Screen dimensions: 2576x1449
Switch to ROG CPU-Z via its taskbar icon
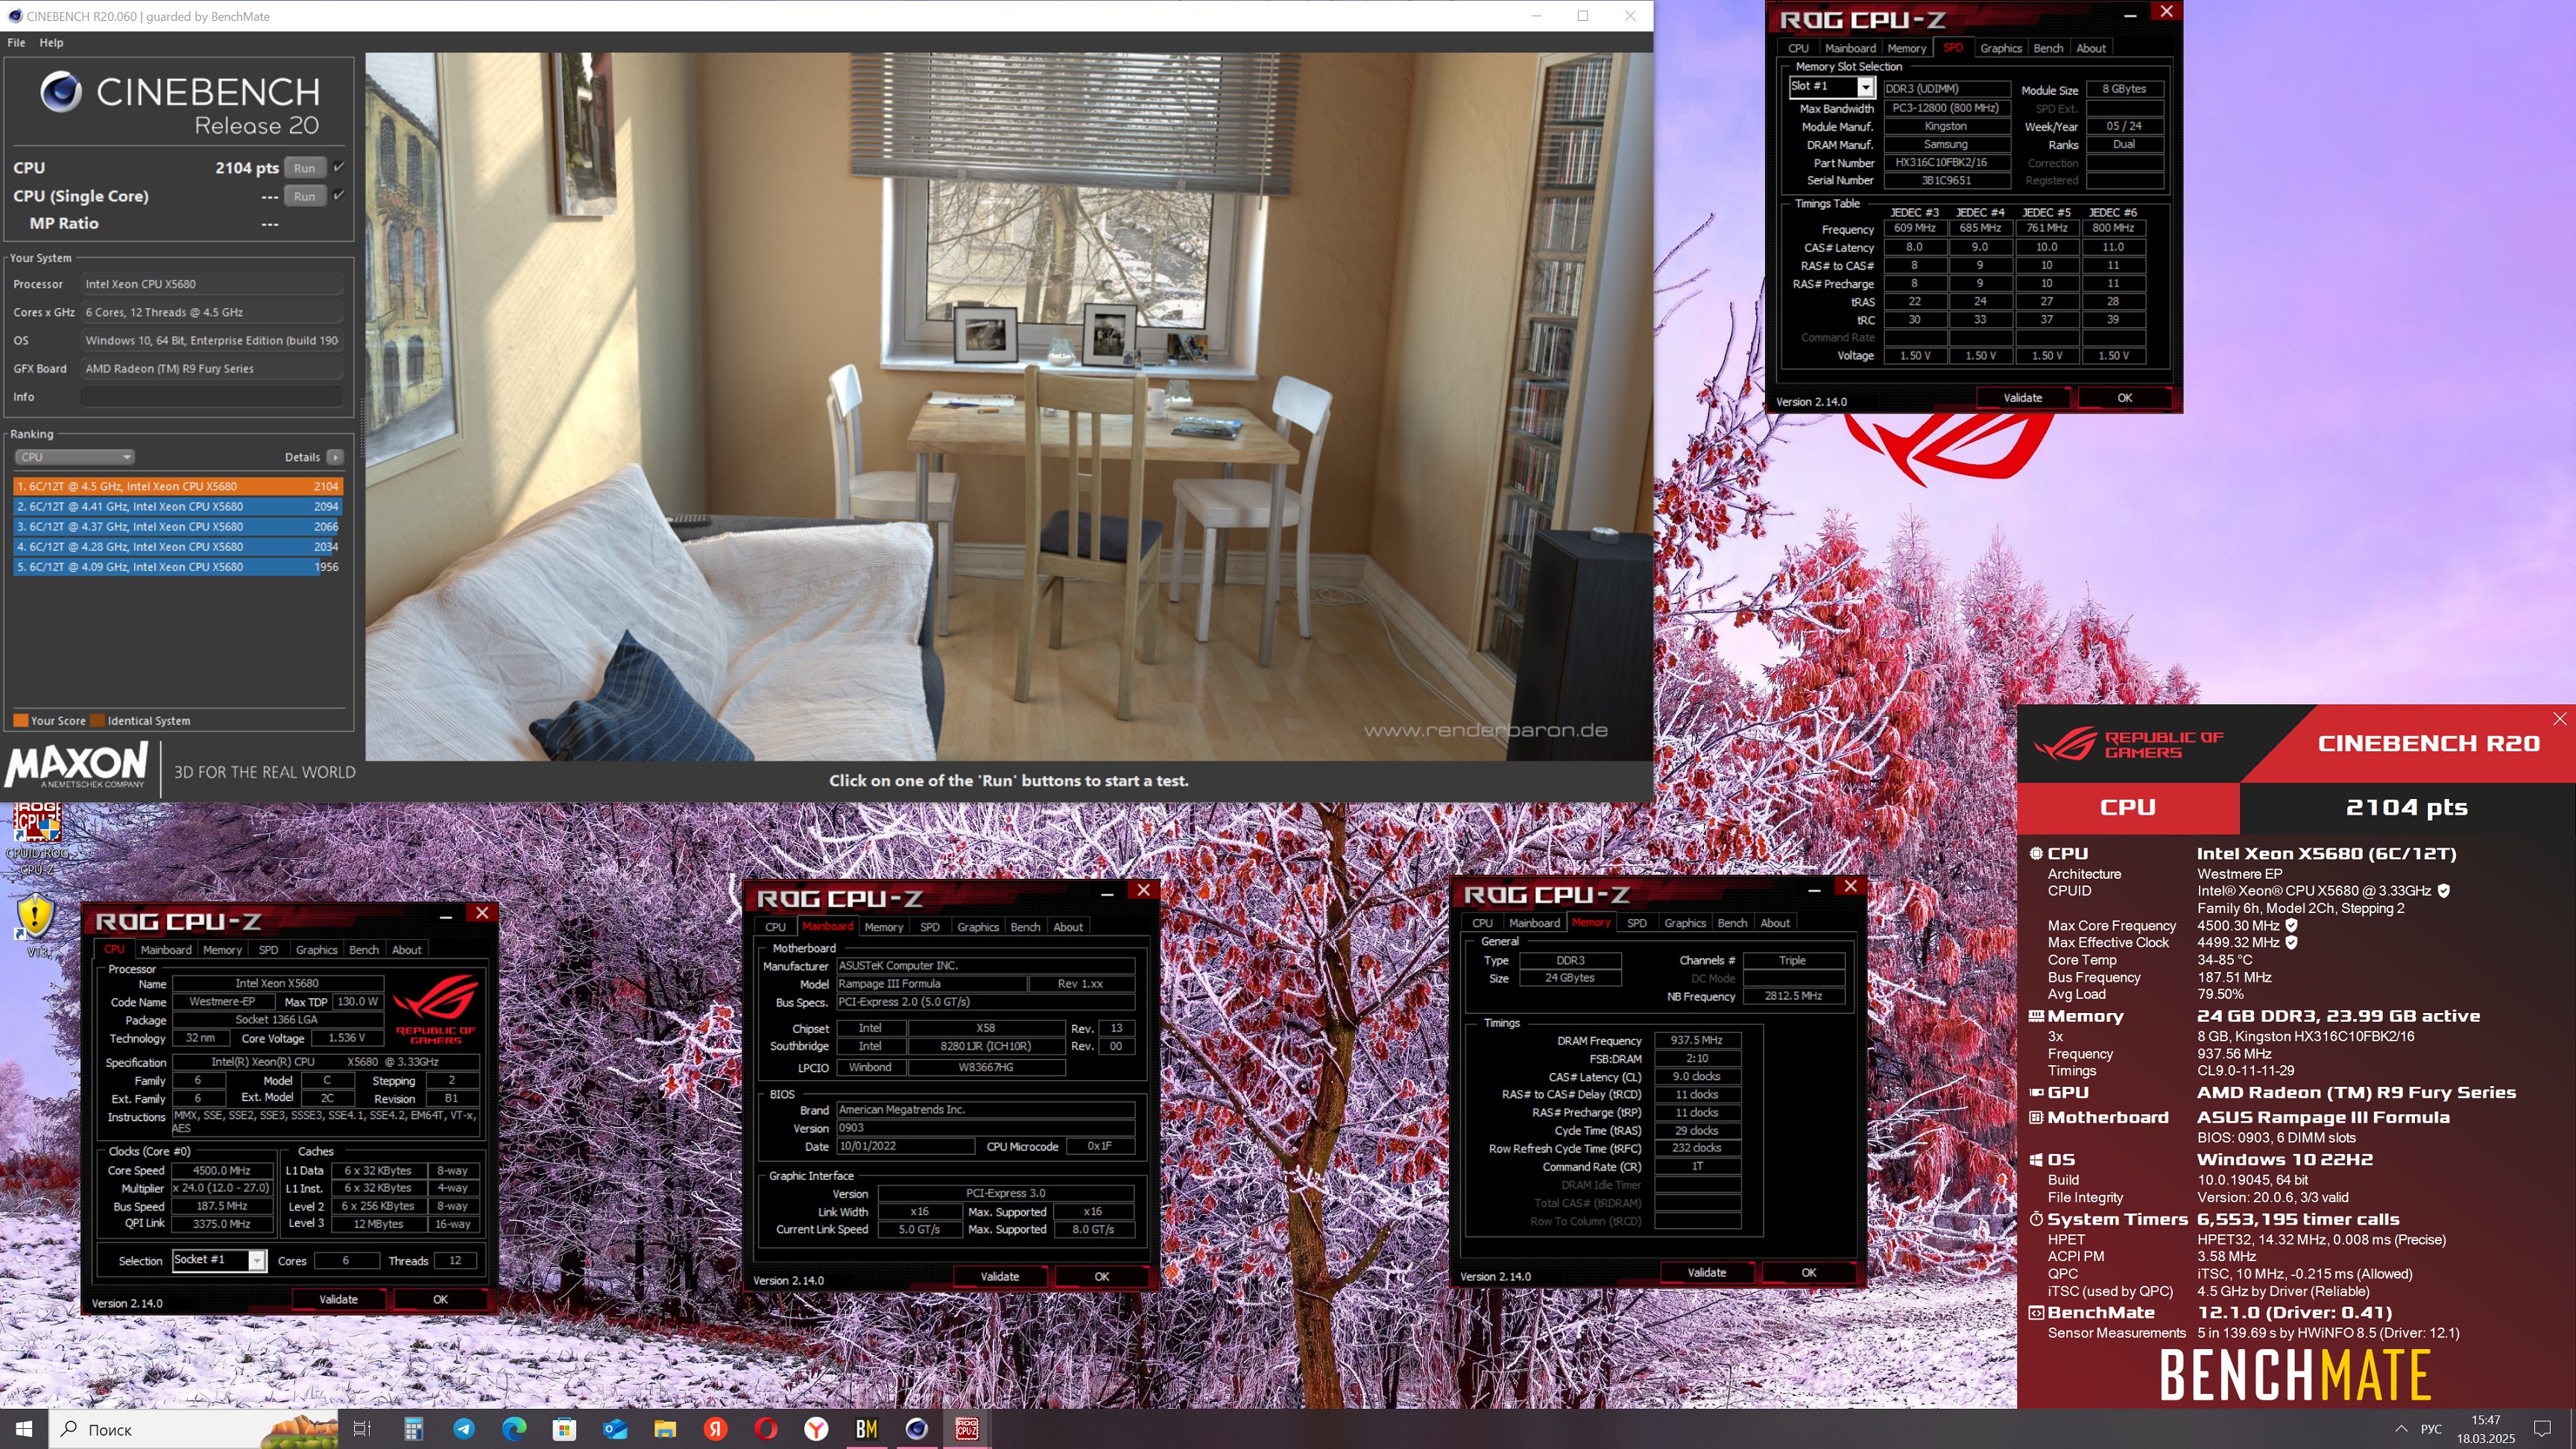(x=967, y=1429)
